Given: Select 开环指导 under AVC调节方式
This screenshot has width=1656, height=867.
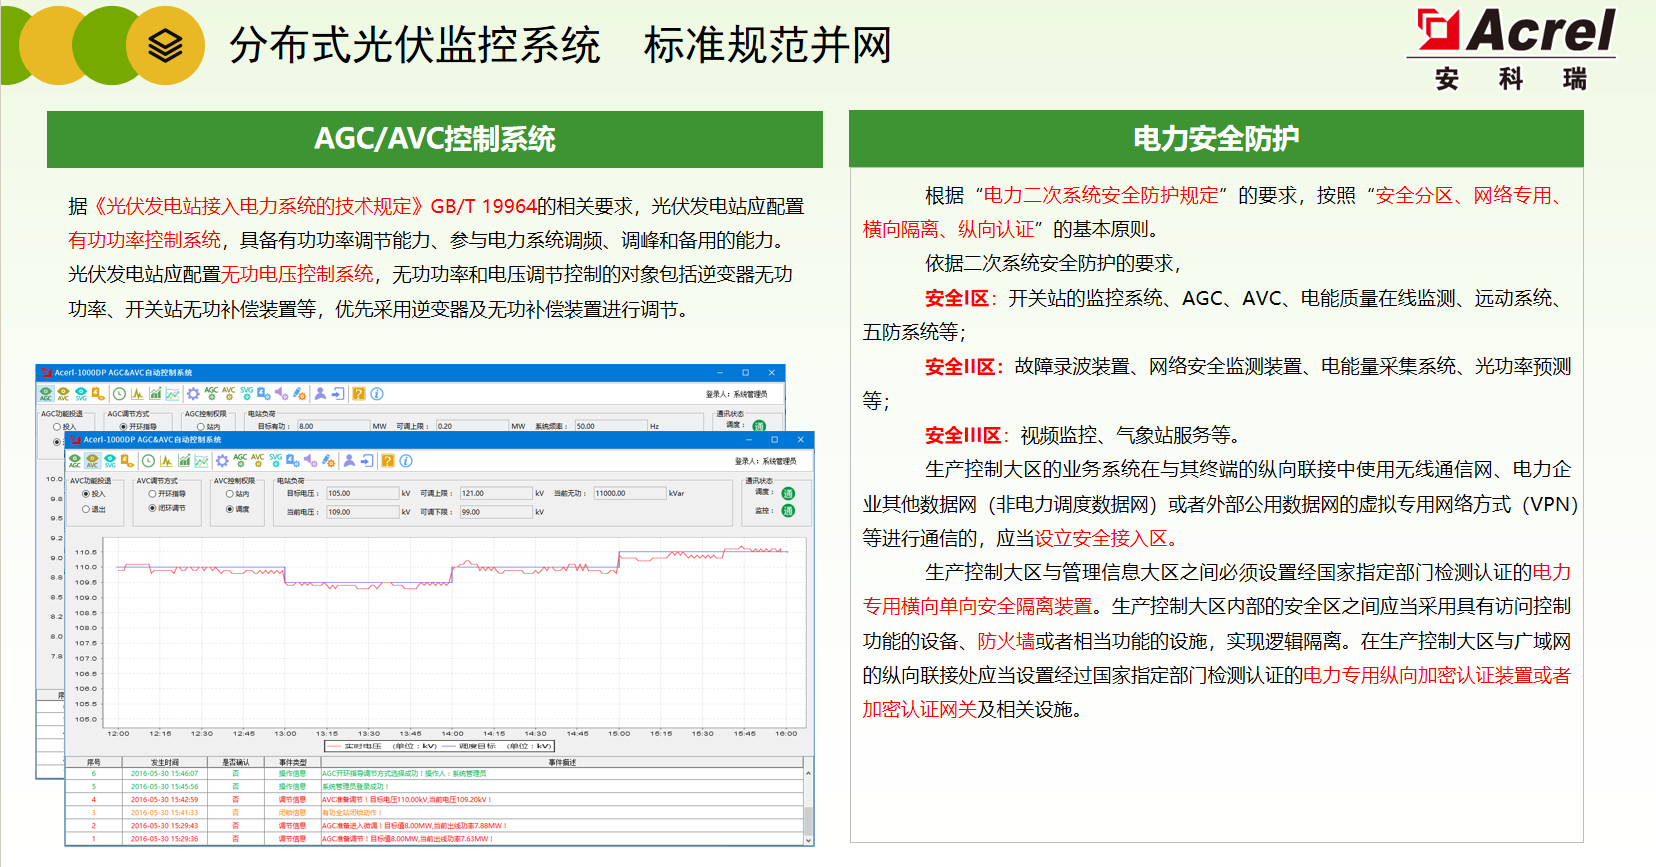Looking at the screenshot, I should [167, 494].
